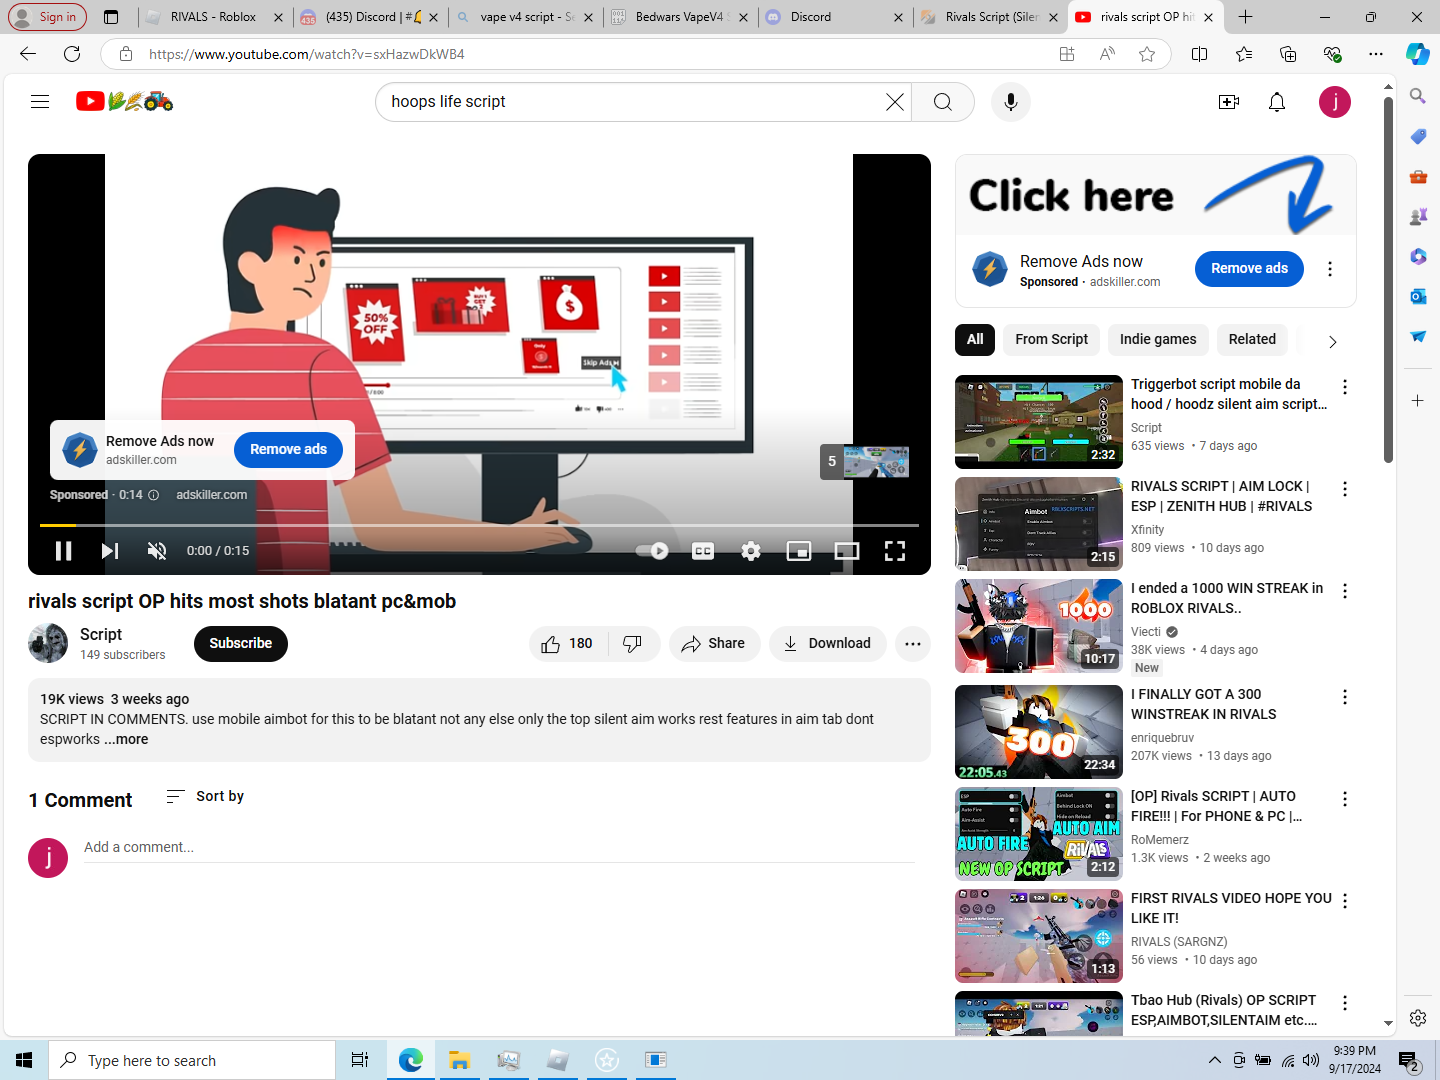The width and height of the screenshot is (1440, 1080).
Task: Open the Viecti channel link
Action: pyautogui.click(x=1146, y=632)
